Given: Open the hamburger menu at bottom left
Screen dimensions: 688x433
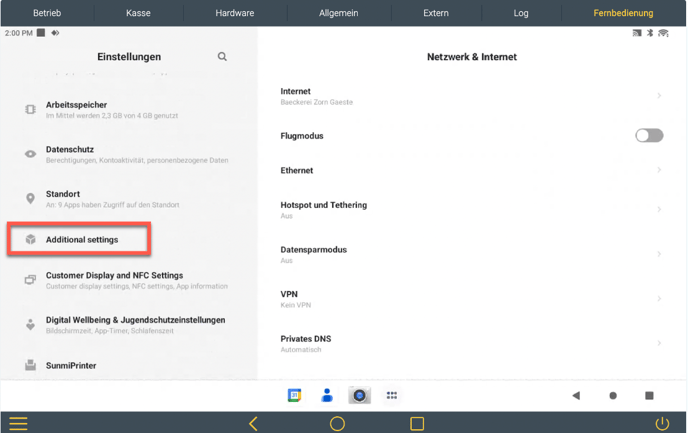Looking at the screenshot, I should click(x=18, y=423).
